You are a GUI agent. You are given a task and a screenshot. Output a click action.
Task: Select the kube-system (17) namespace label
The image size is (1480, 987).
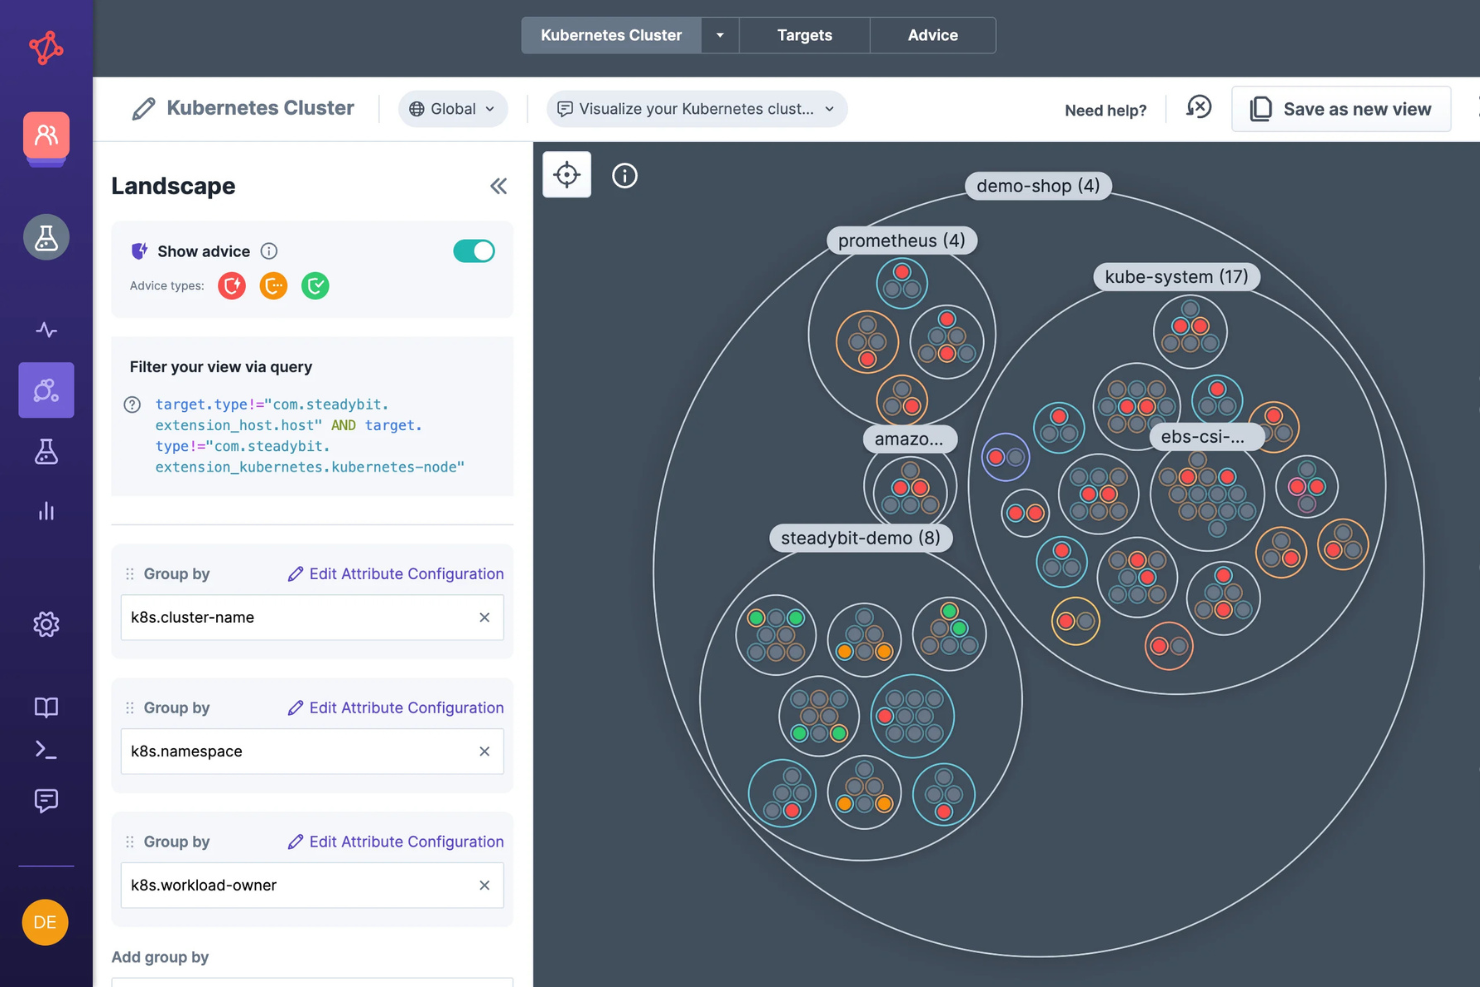(1177, 277)
